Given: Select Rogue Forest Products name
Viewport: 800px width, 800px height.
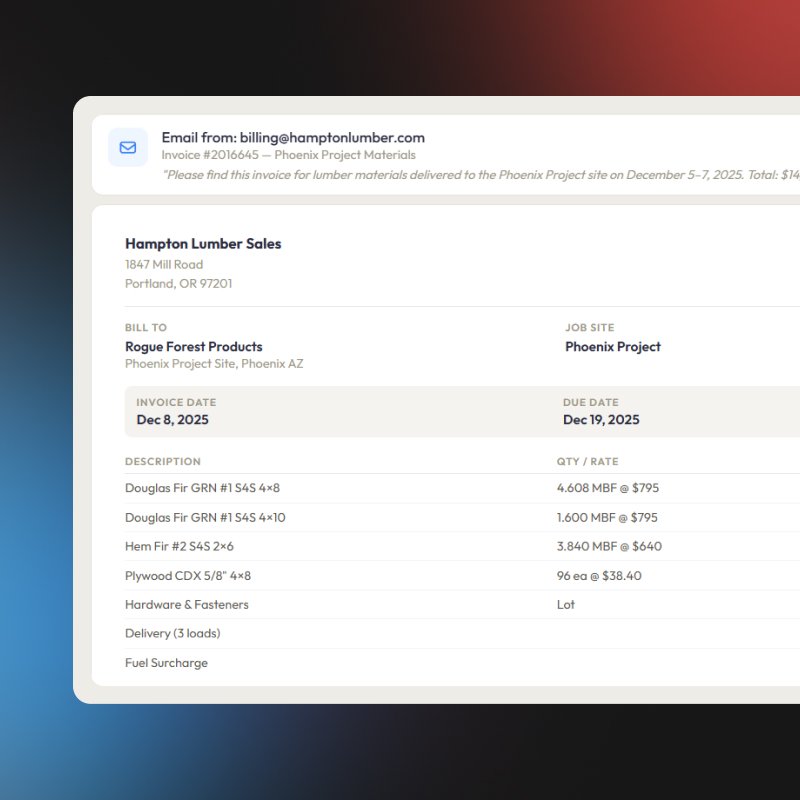Looking at the screenshot, I should click(193, 347).
